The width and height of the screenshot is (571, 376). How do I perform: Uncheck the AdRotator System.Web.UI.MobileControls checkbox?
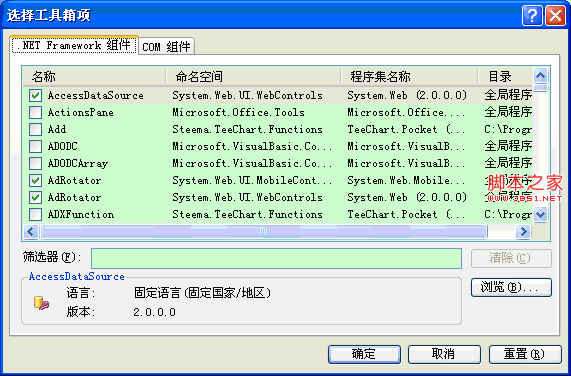click(35, 180)
